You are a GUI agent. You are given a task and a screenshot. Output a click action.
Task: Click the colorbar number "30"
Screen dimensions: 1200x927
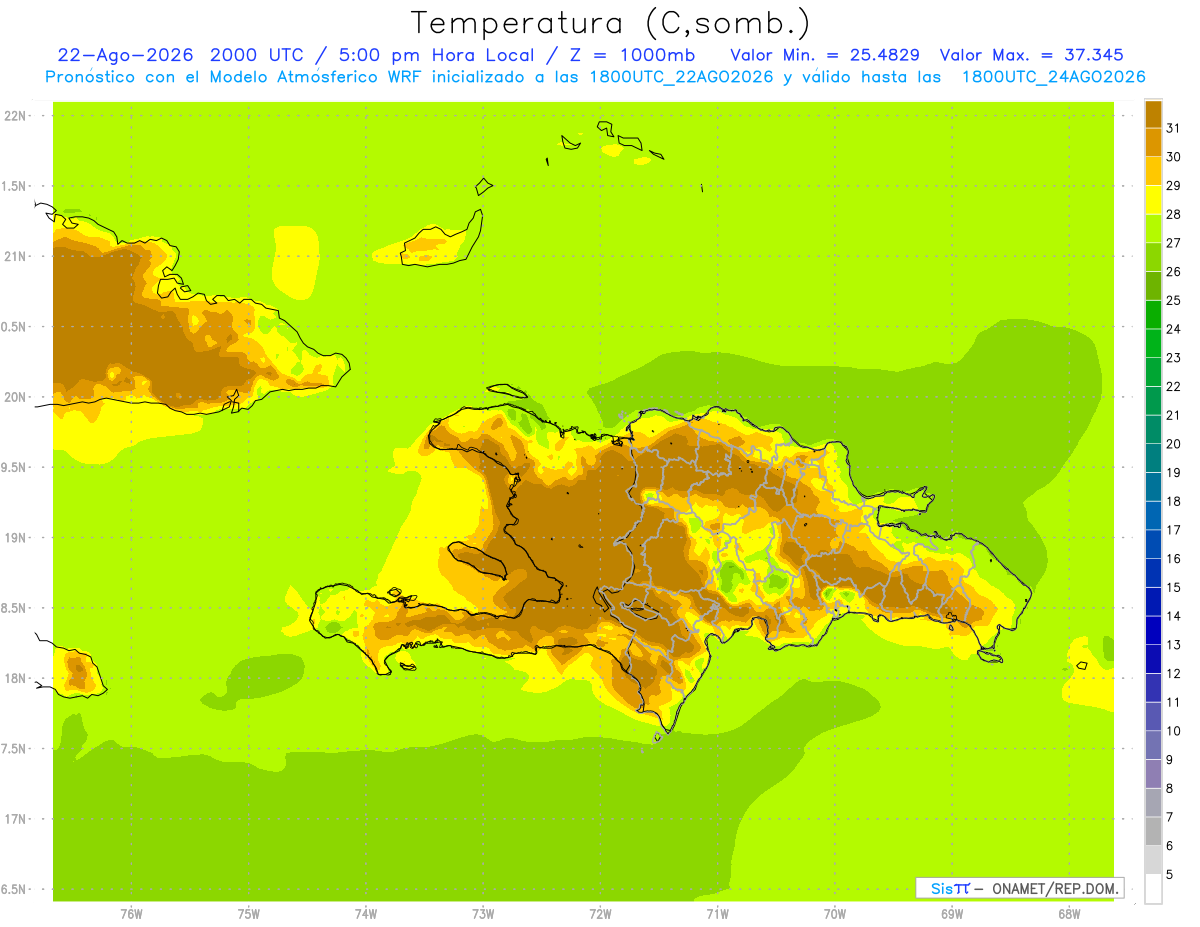[x=1174, y=157]
